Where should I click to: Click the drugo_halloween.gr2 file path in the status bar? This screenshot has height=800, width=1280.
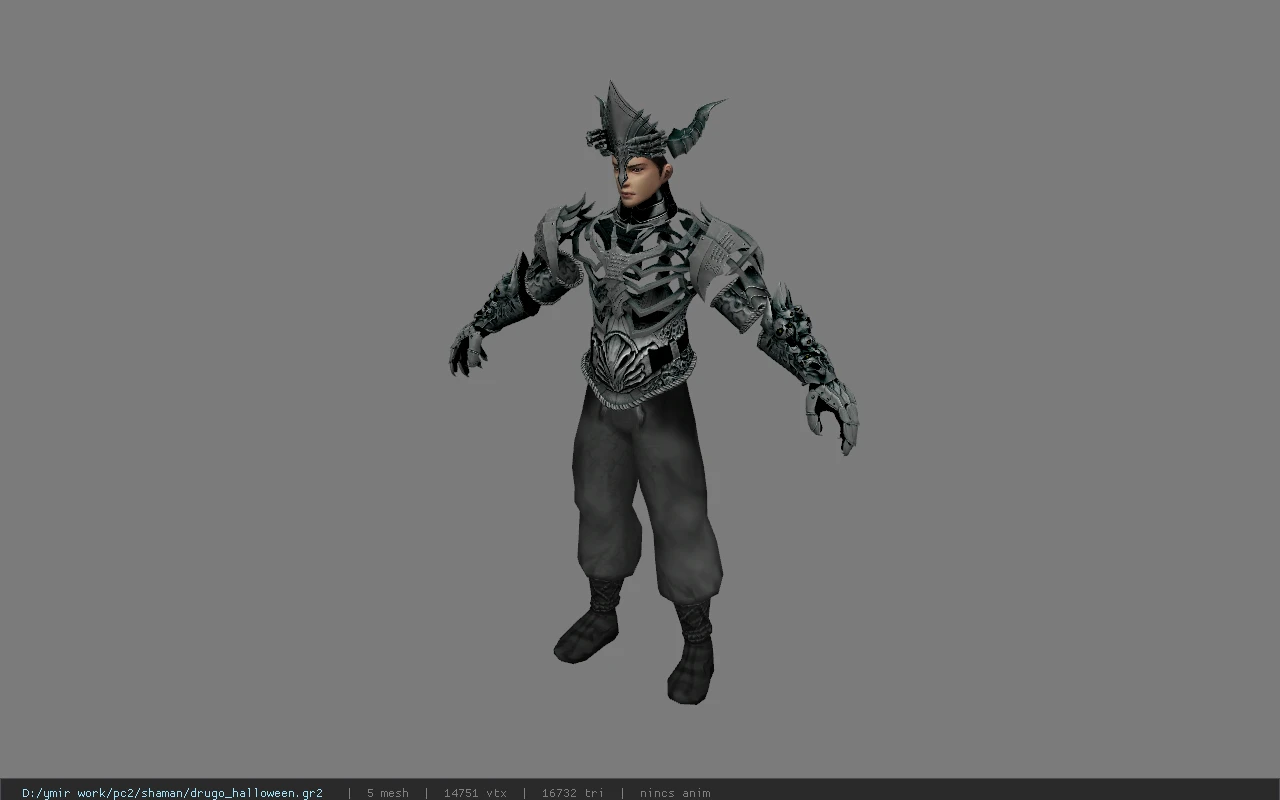point(172,793)
